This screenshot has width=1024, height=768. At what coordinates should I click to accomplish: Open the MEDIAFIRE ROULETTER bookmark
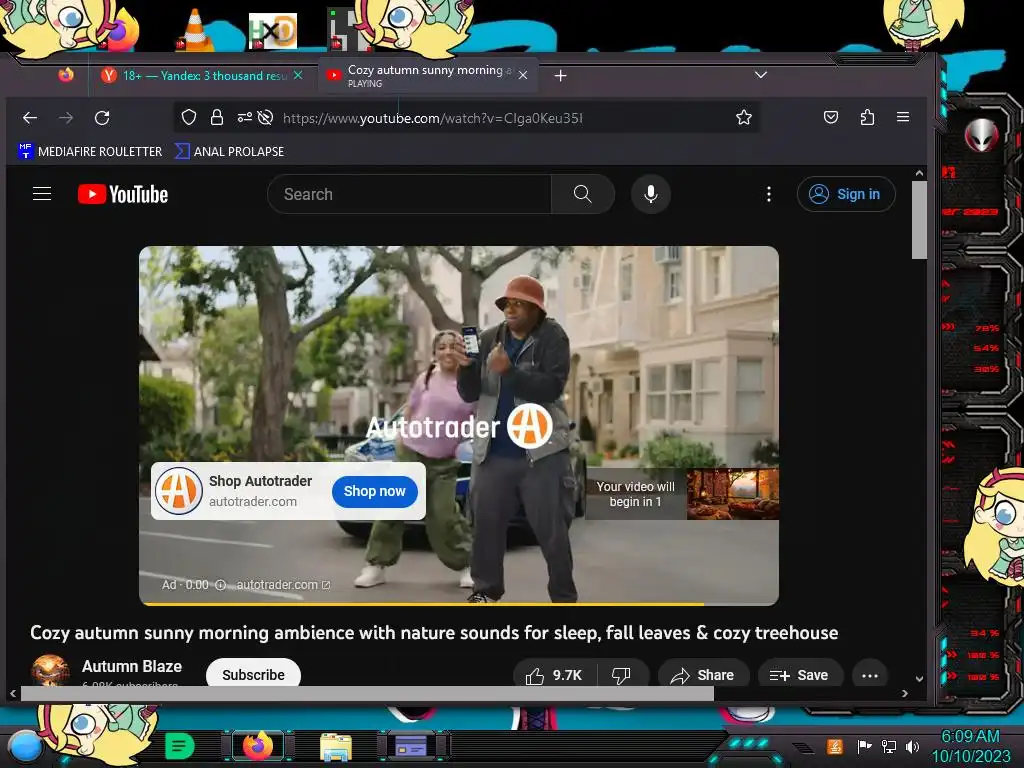click(90, 152)
